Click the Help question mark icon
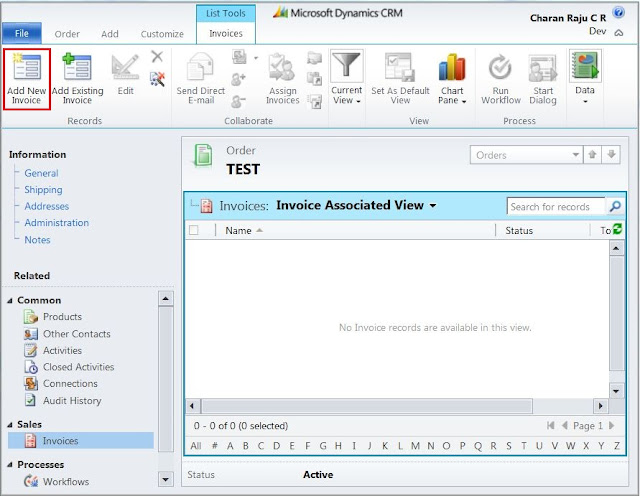Screen dimensions: 640x496 click(619, 13)
